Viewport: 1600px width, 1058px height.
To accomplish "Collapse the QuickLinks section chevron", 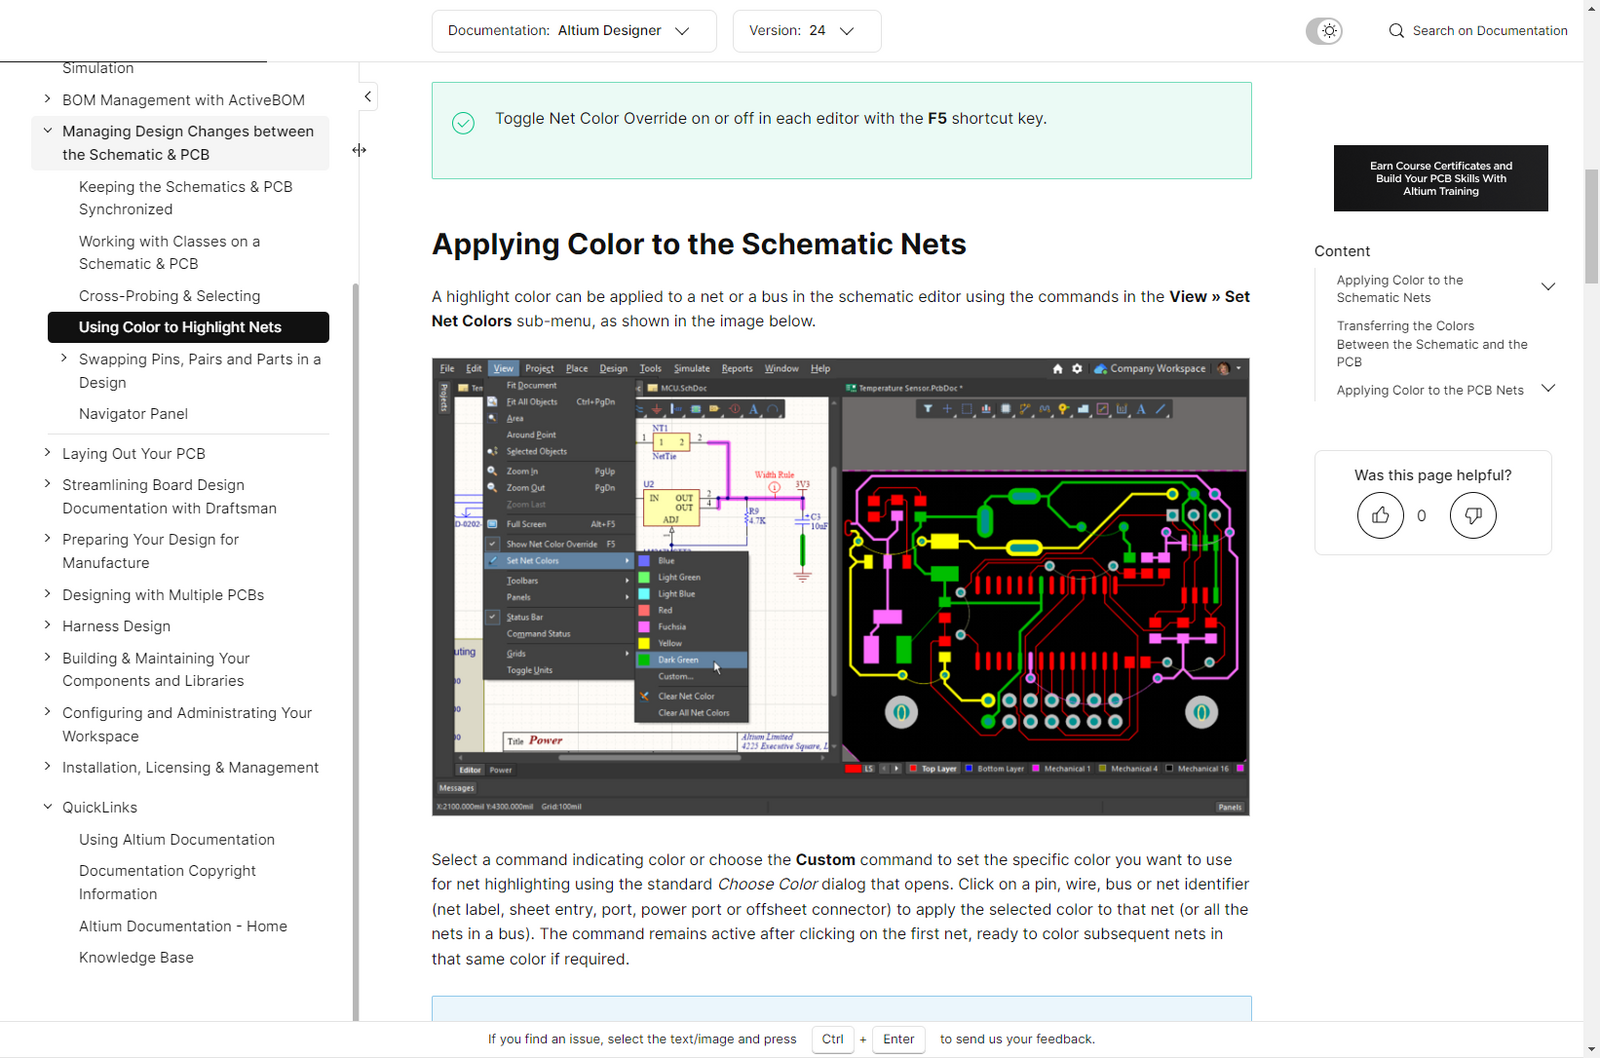I will (x=47, y=806).
